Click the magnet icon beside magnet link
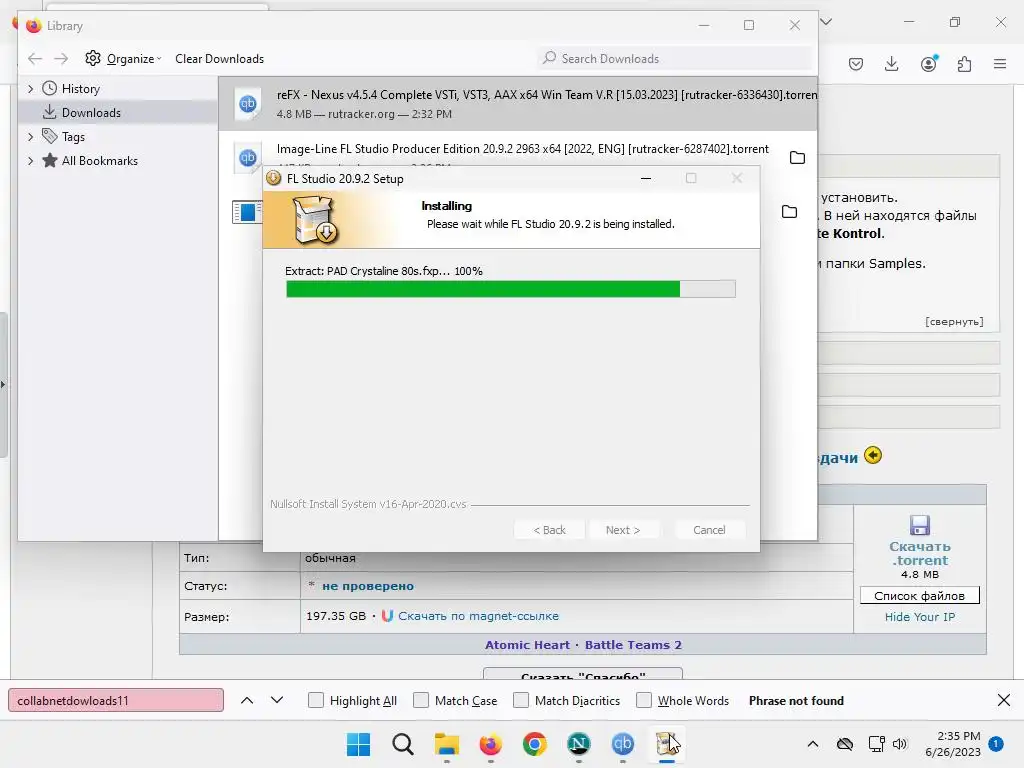This screenshot has width=1024, height=768. coord(387,616)
